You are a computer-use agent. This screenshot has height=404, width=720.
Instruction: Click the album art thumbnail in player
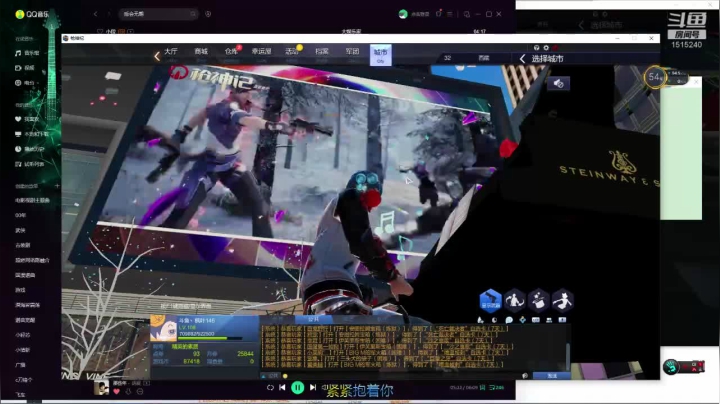pos(101,387)
